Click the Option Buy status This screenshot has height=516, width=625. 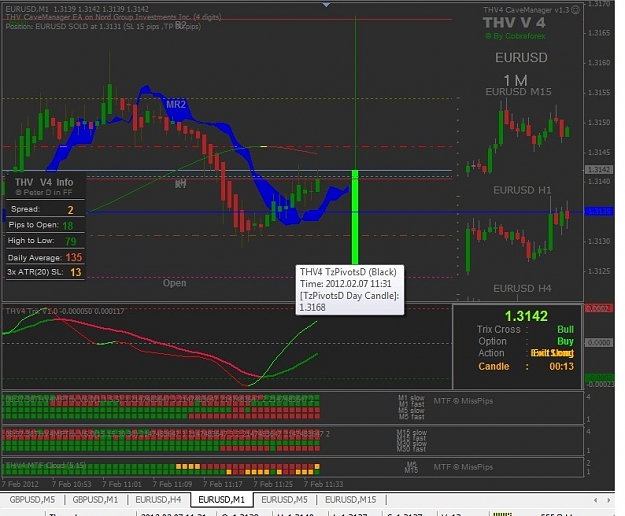[x=565, y=341]
